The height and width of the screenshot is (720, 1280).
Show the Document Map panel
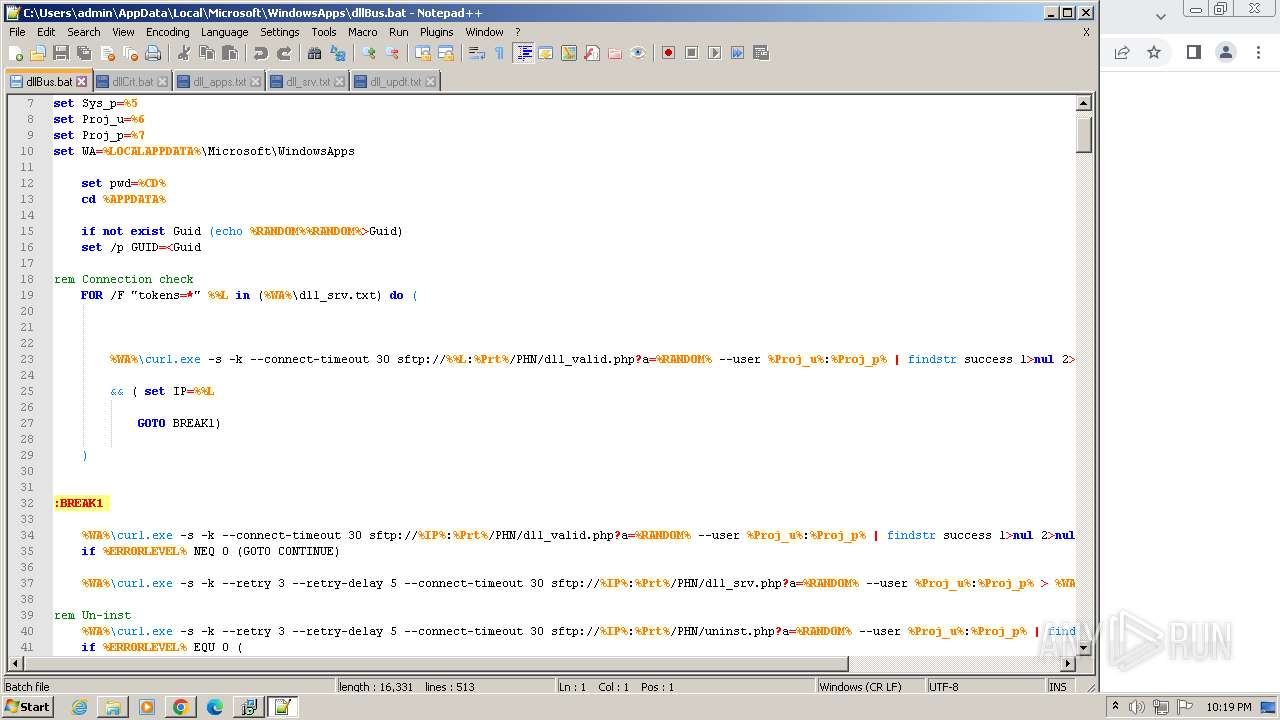(569, 53)
